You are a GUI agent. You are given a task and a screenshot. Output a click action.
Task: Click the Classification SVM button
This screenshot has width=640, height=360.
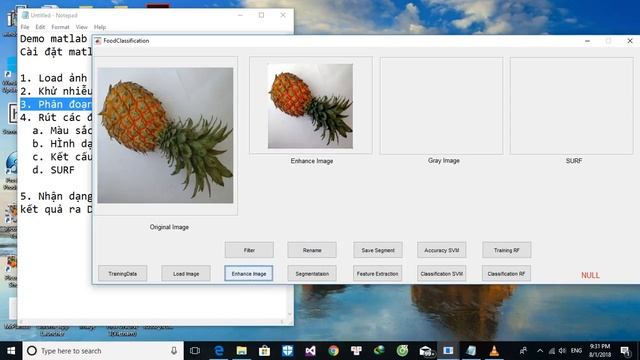tap(442, 273)
